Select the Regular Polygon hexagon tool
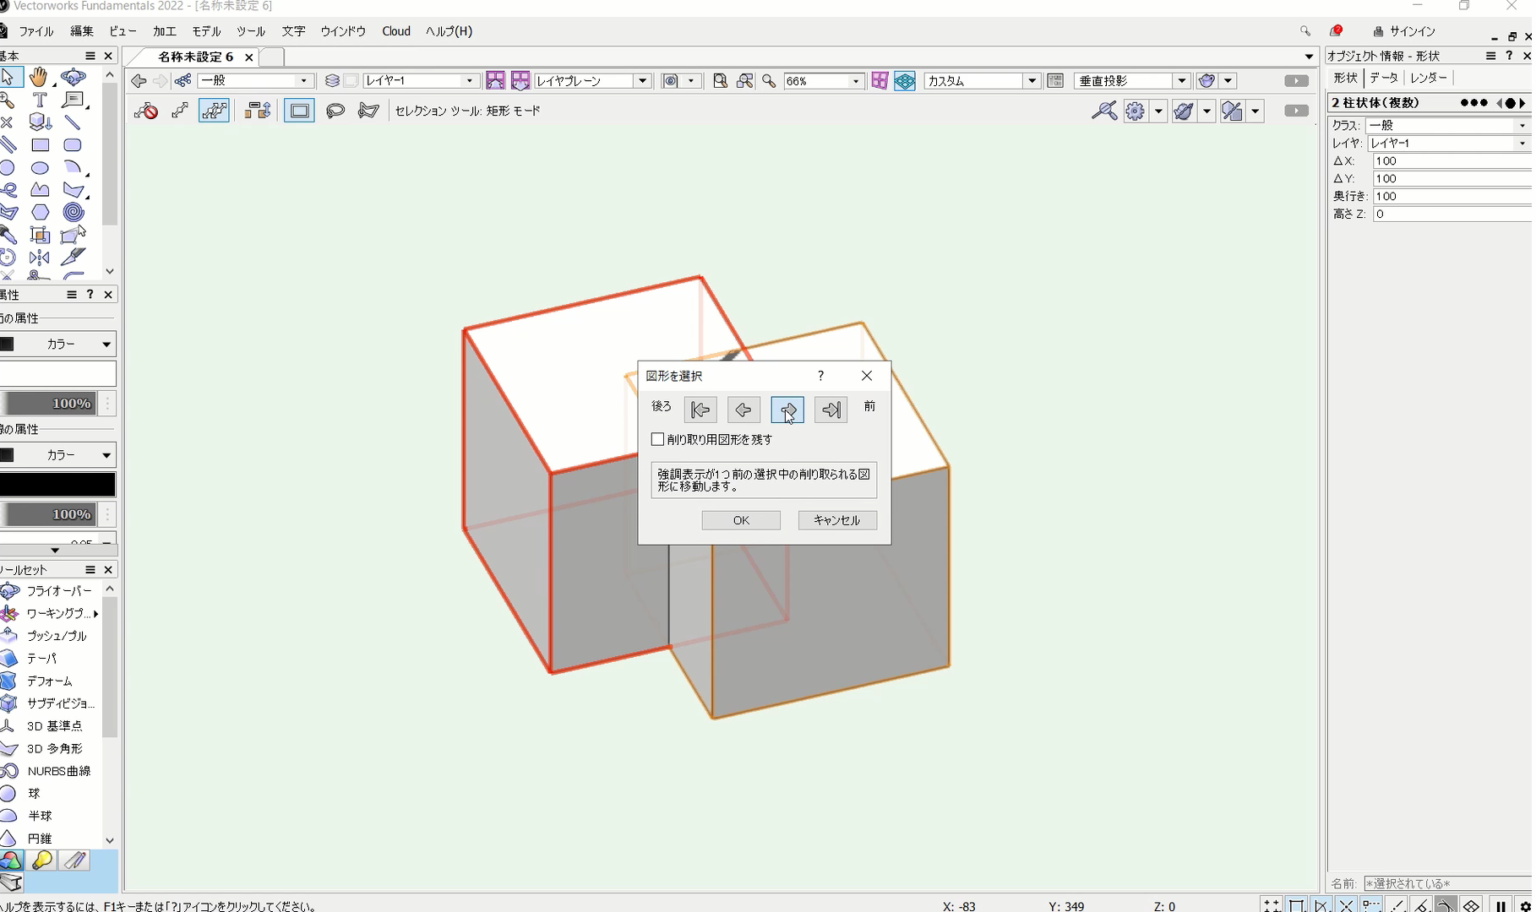This screenshot has height=912, width=1536. pos(39,212)
